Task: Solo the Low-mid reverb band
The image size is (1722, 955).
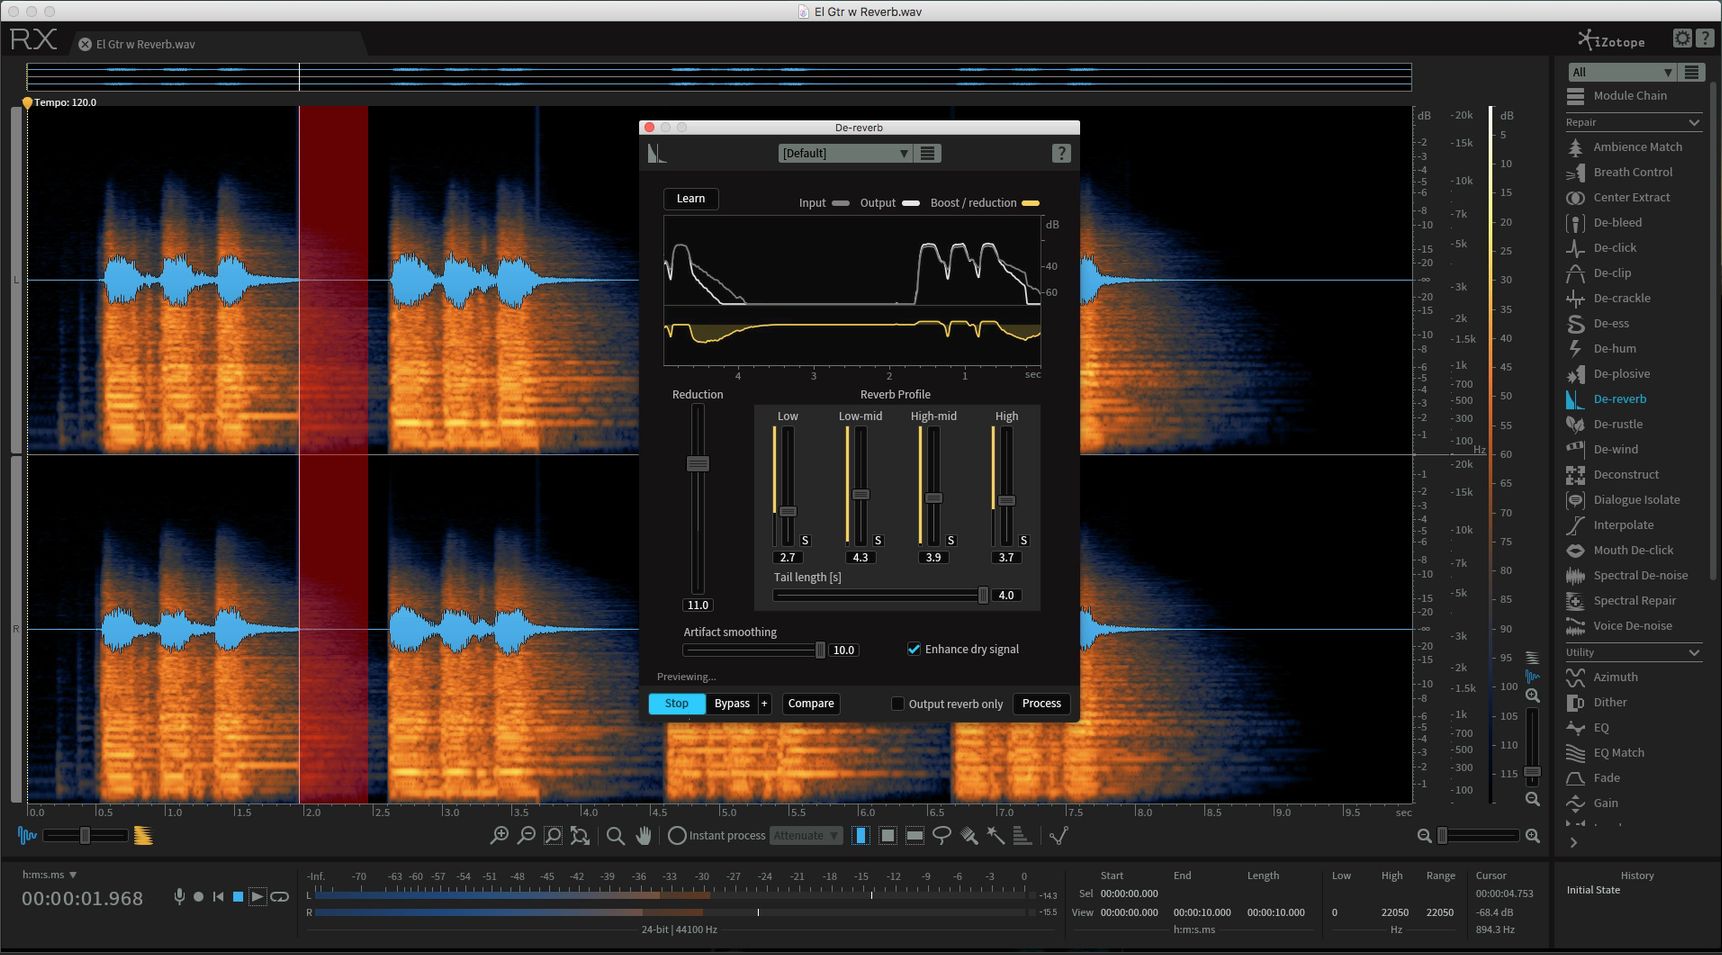Action: [878, 540]
